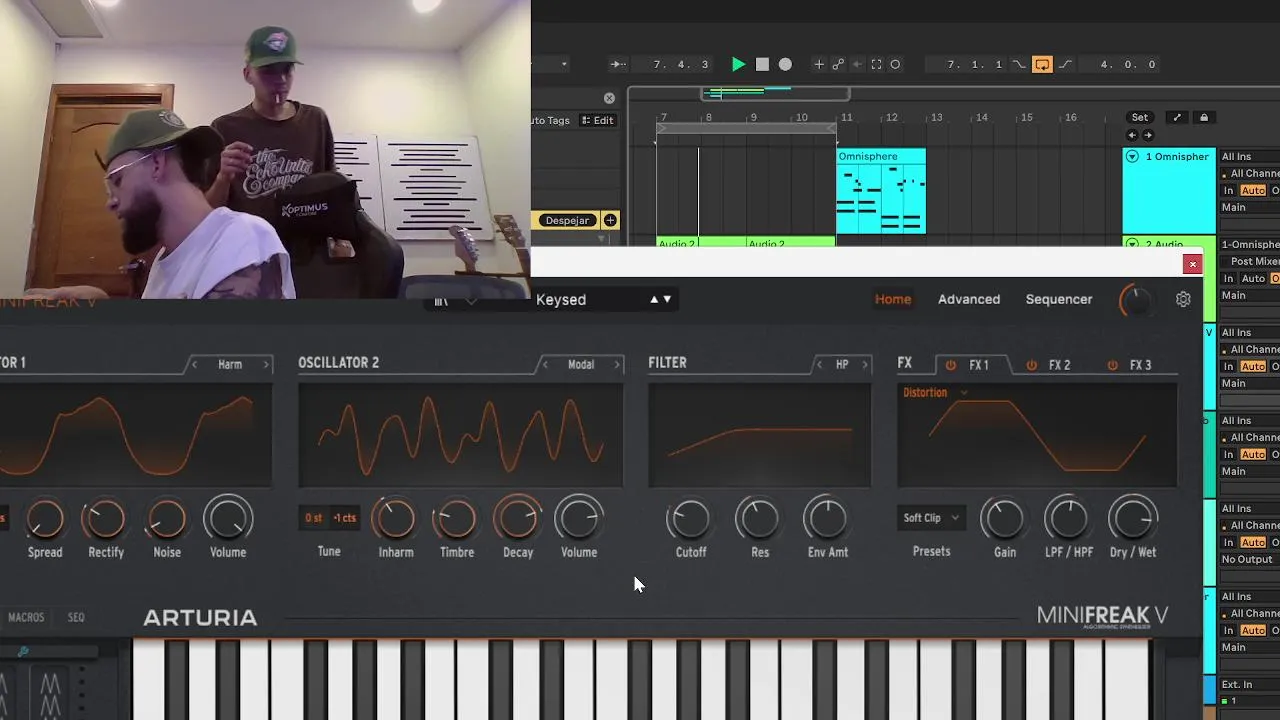This screenshot has width=1280, height=720.
Task: Click the Dry / Wet knob
Action: click(x=1133, y=519)
